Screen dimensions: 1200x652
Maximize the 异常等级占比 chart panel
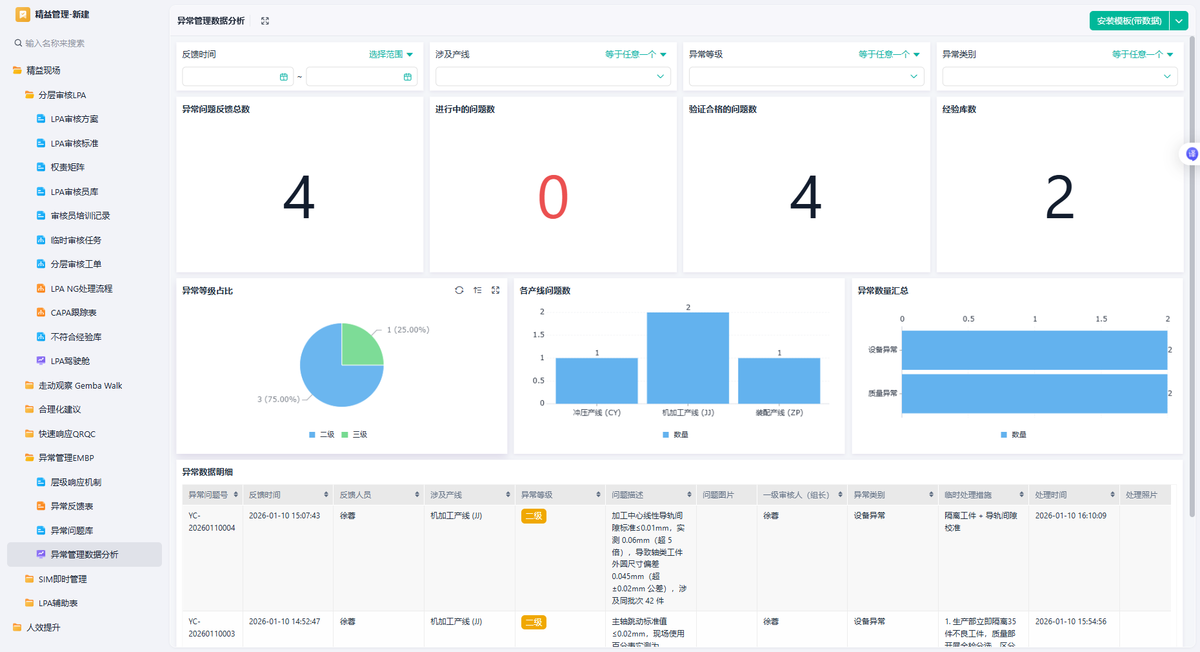pyautogui.click(x=495, y=290)
